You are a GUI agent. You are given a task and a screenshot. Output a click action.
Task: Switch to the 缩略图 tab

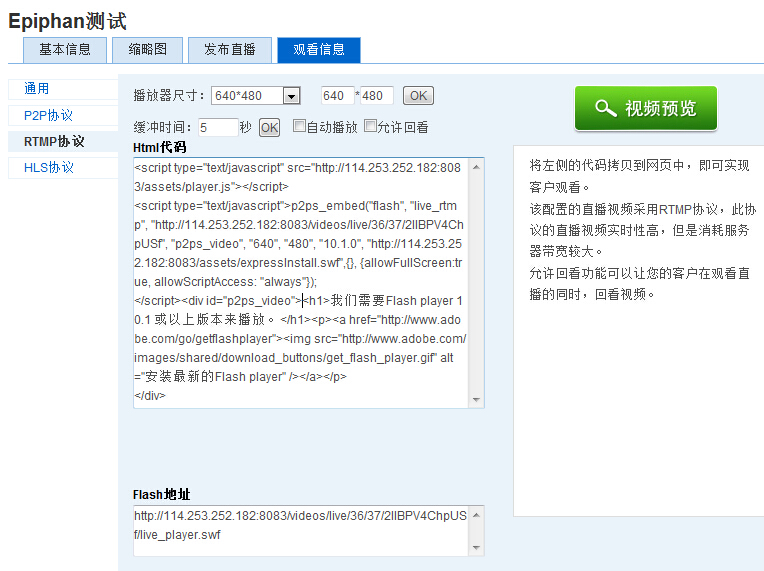coord(141,50)
